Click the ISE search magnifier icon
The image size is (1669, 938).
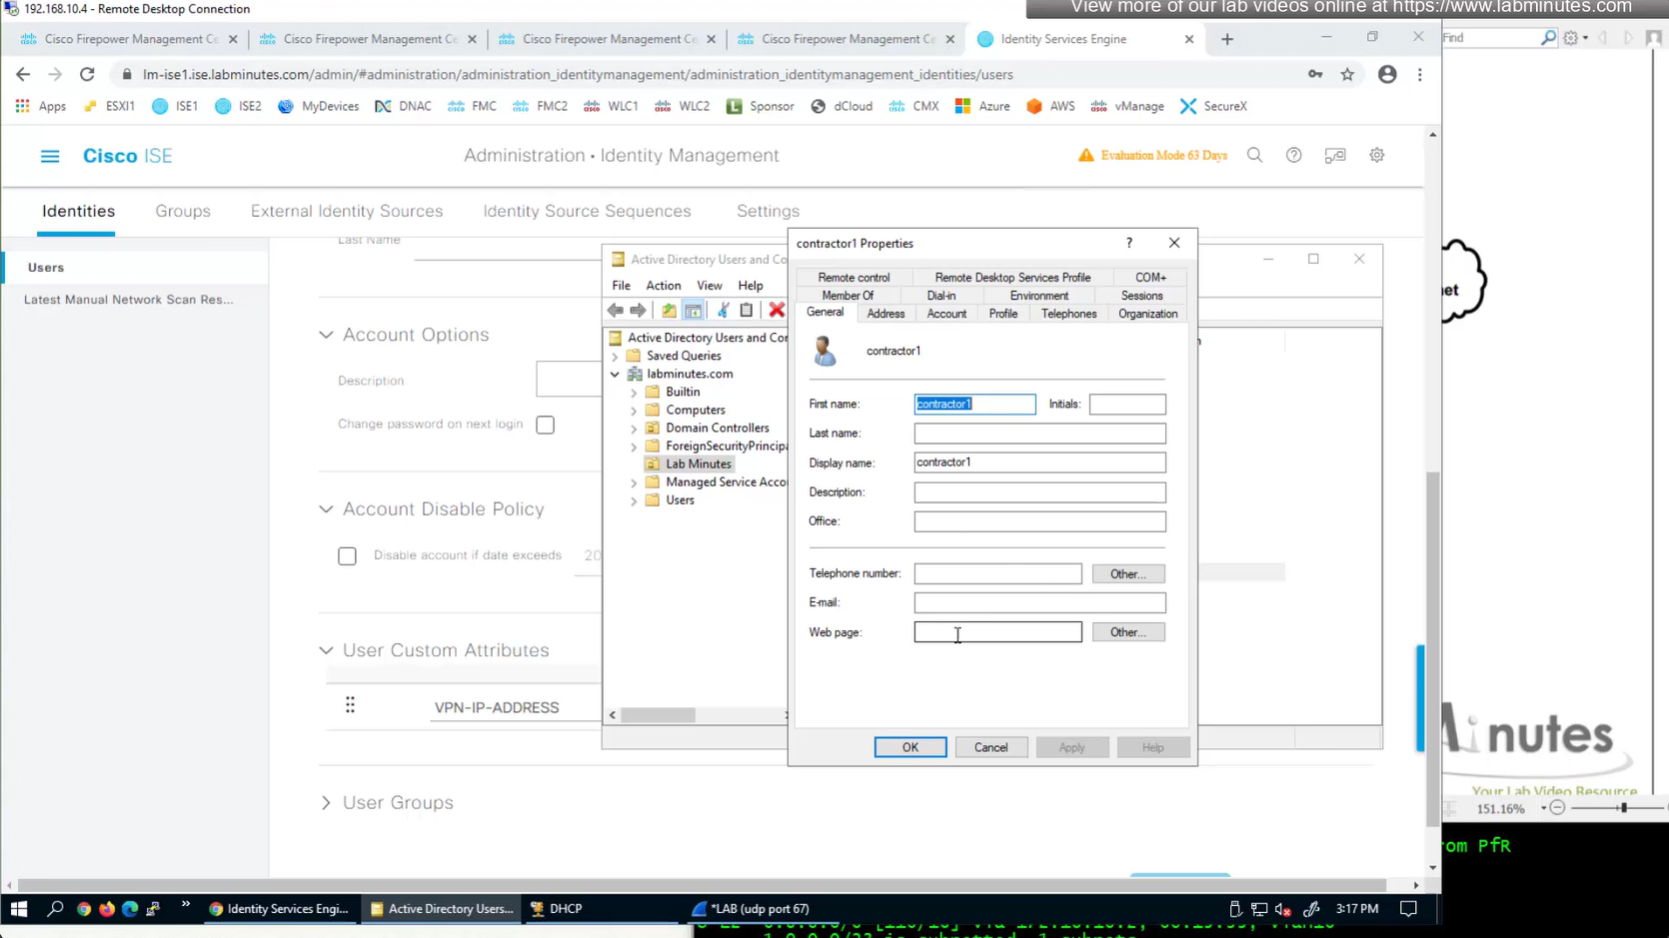pos(1254,155)
